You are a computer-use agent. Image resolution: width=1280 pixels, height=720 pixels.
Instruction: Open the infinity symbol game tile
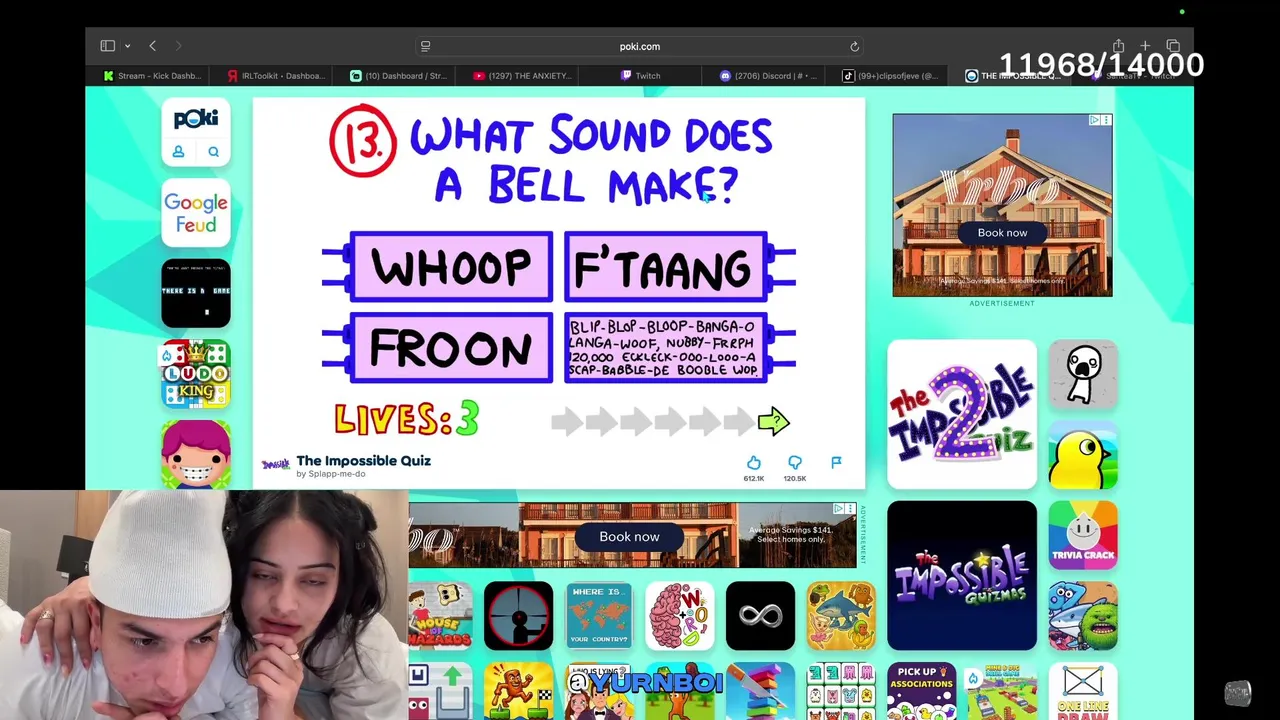pos(760,616)
